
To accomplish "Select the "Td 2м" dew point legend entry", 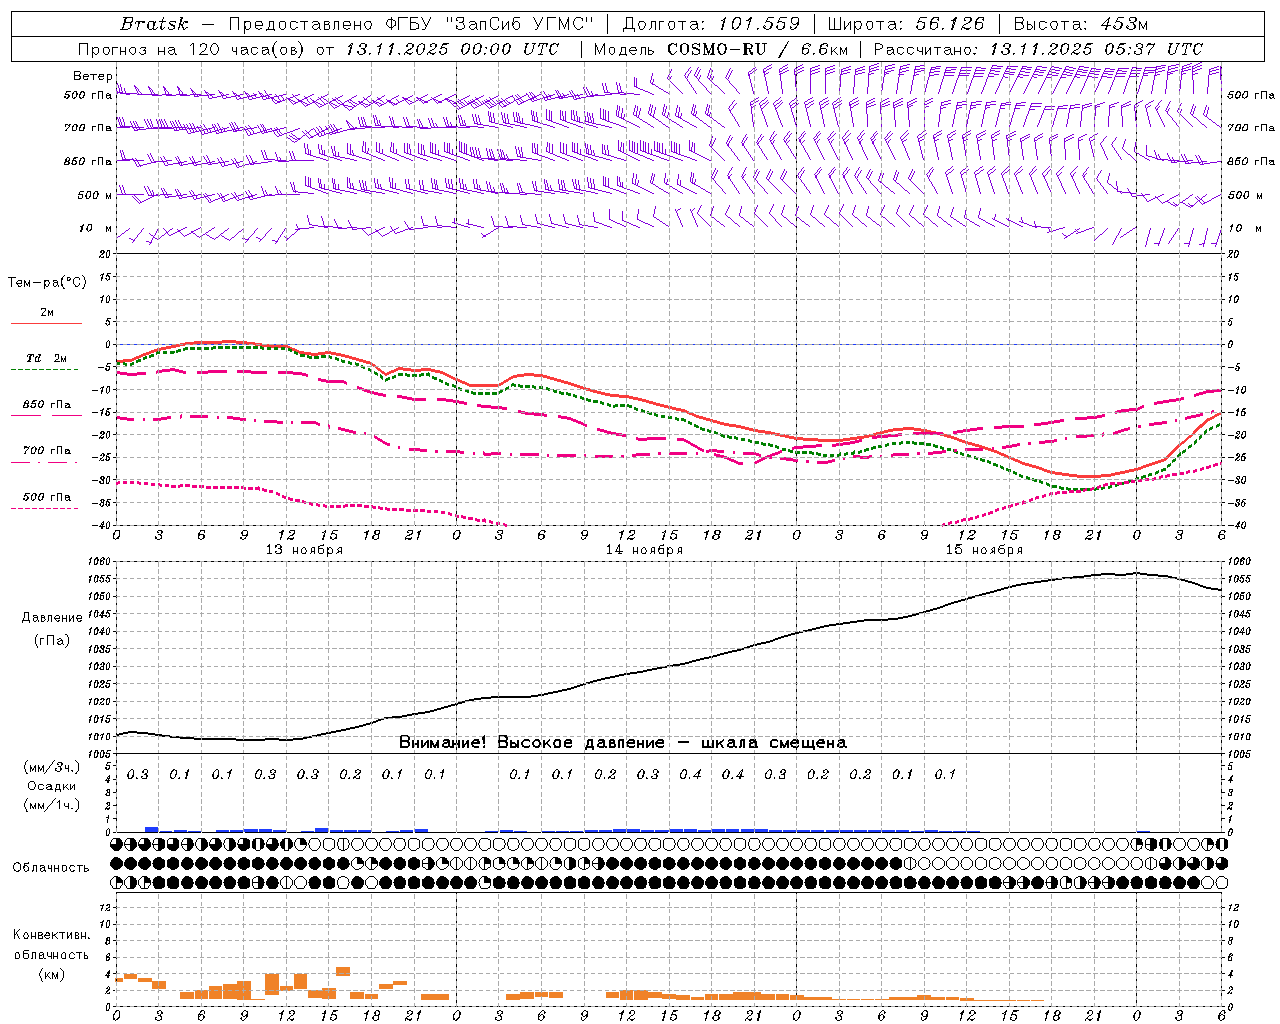I will pyautogui.click(x=46, y=358).
